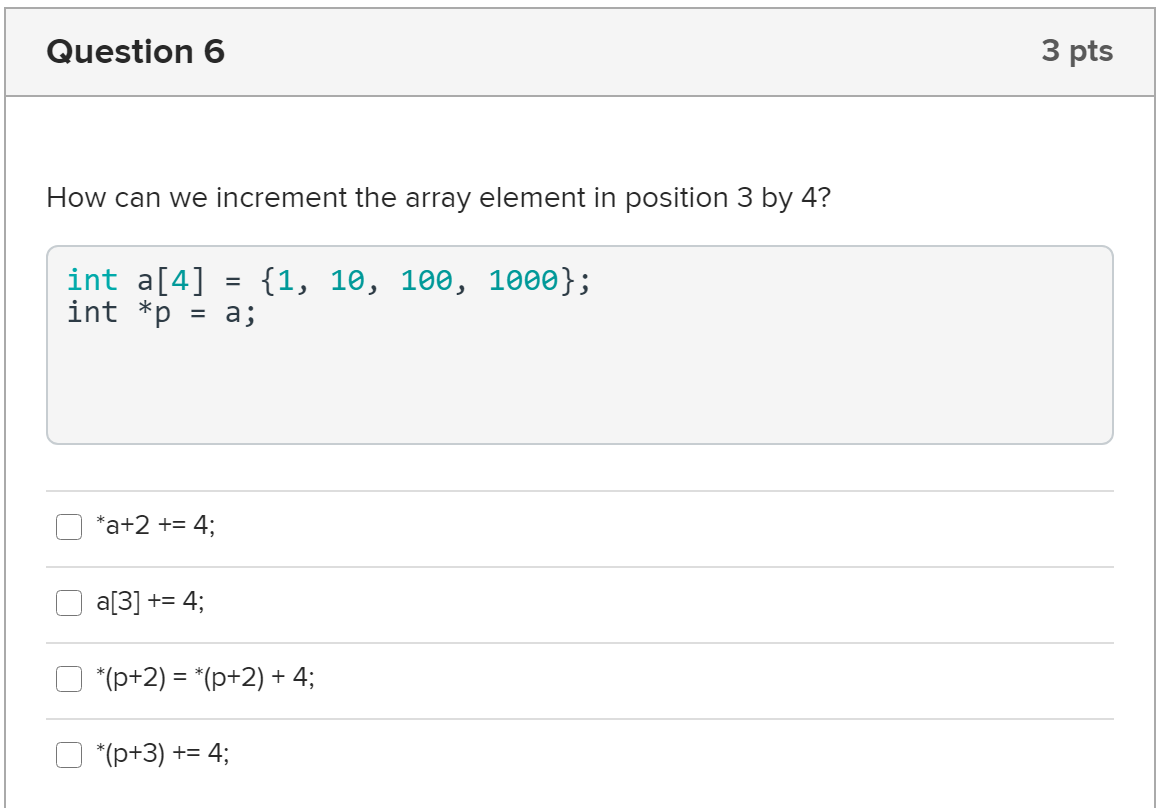The image size is (1158, 808).
Task: Check the answer option "a[3] += 4;"
Action: (68, 600)
